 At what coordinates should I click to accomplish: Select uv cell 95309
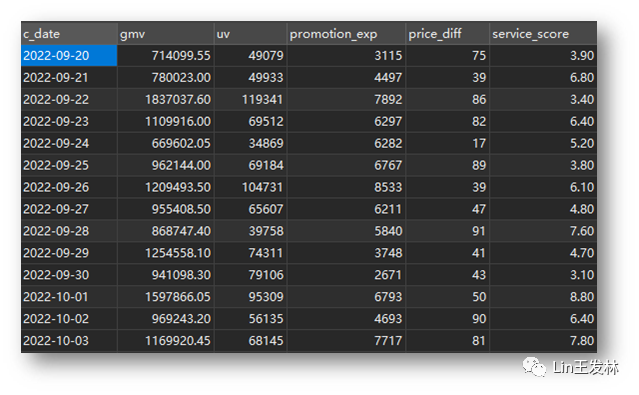(251, 297)
